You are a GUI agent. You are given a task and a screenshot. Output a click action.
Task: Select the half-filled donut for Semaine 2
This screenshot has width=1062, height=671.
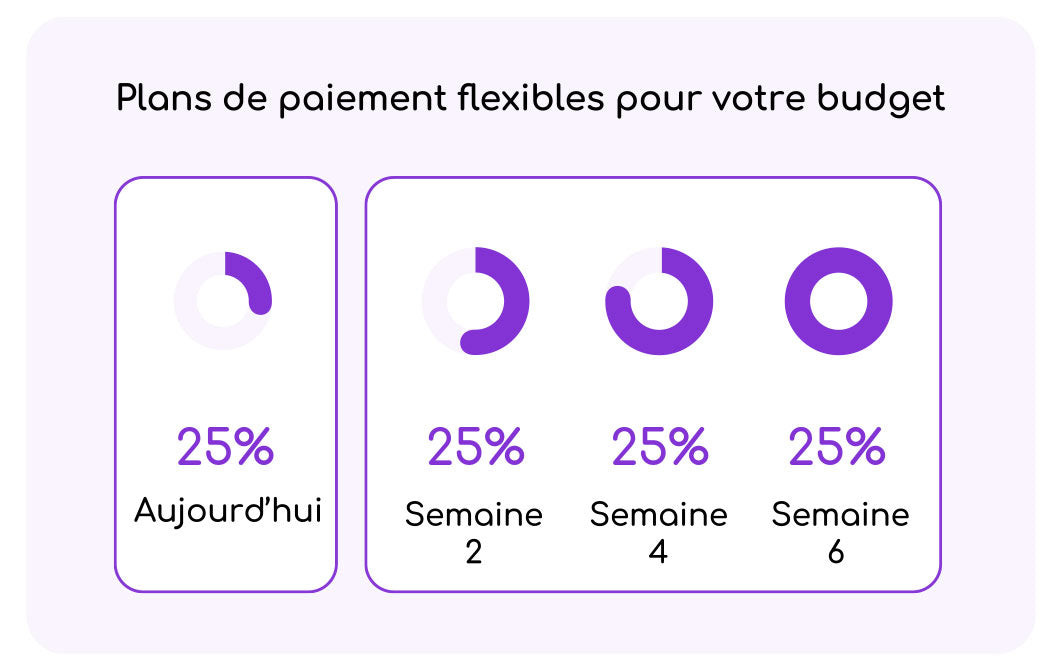tap(475, 300)
